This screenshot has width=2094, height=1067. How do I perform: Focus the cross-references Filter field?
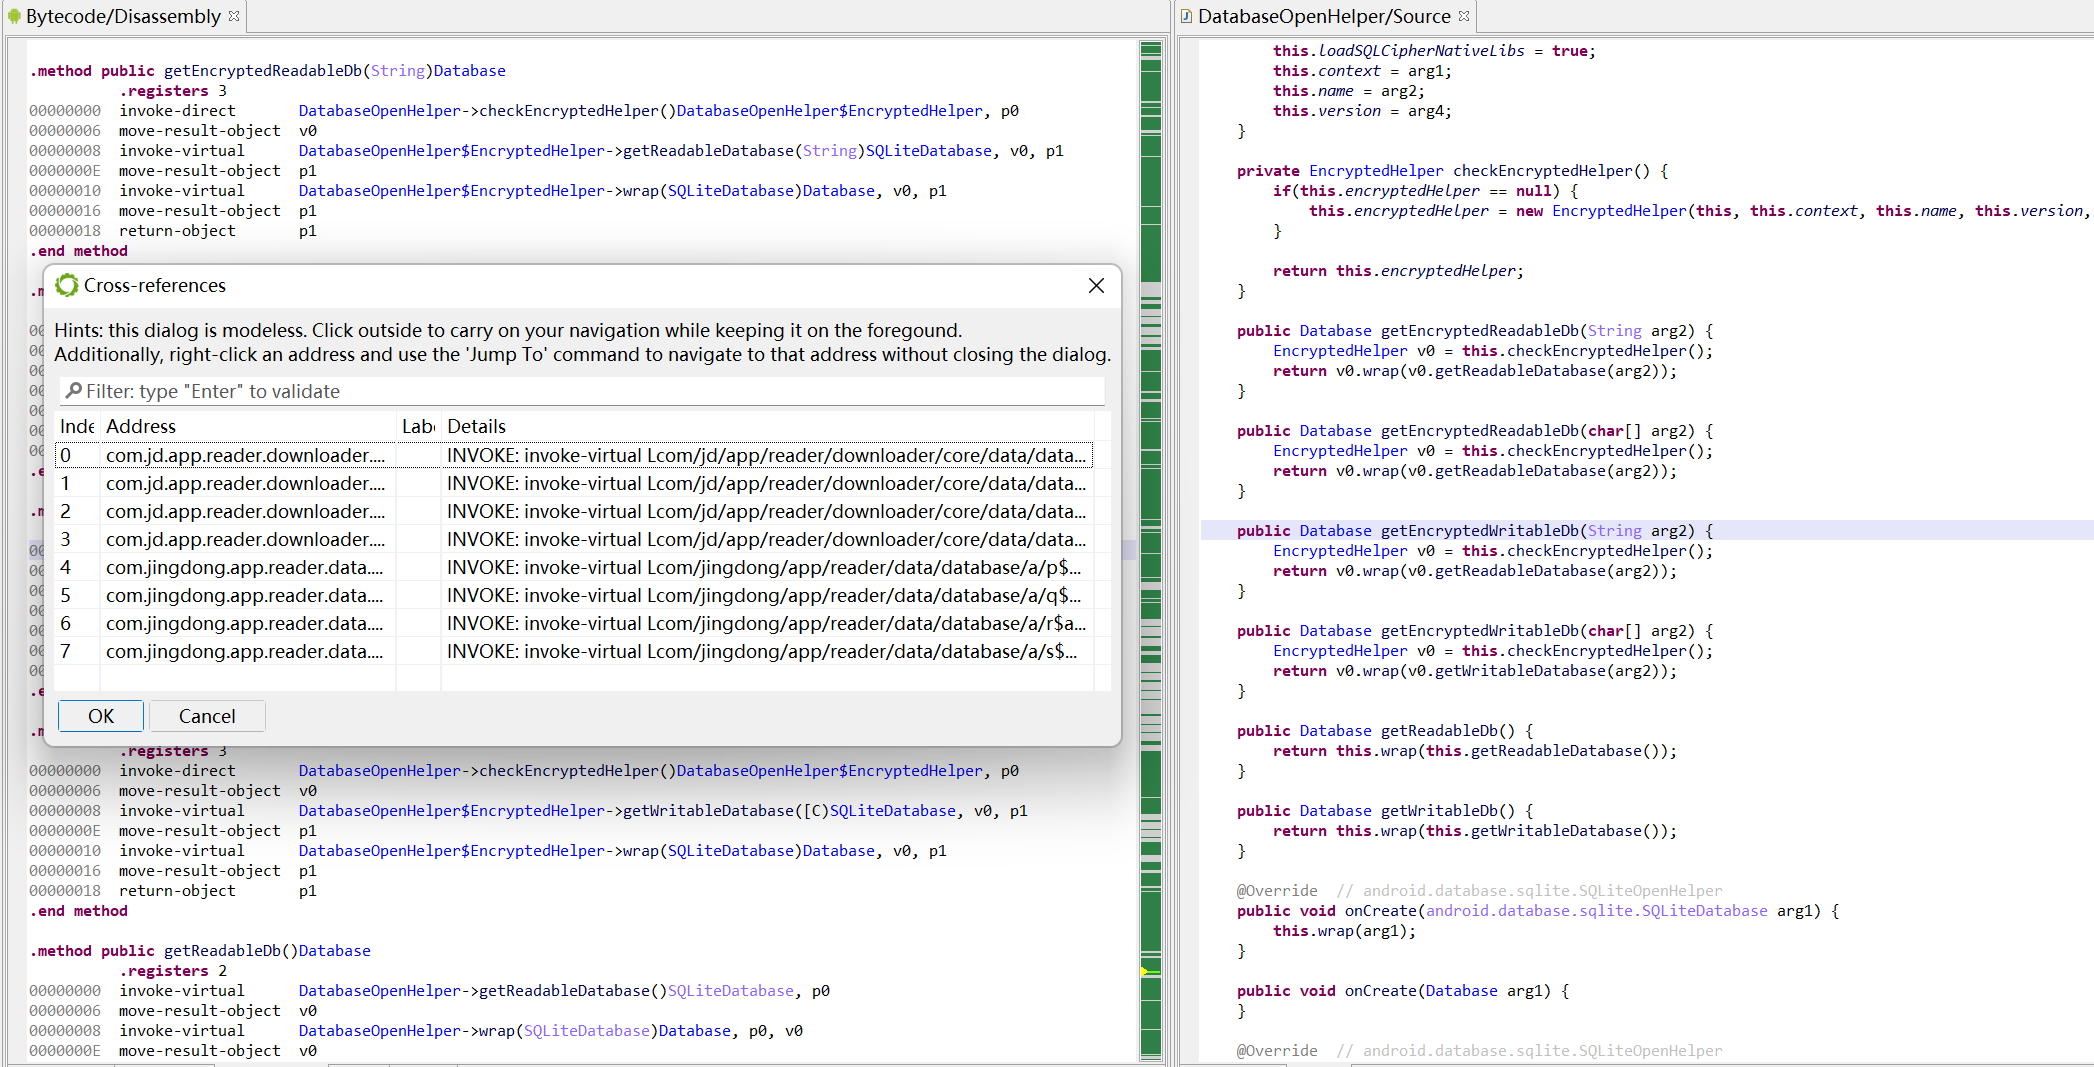click(582, 391)
